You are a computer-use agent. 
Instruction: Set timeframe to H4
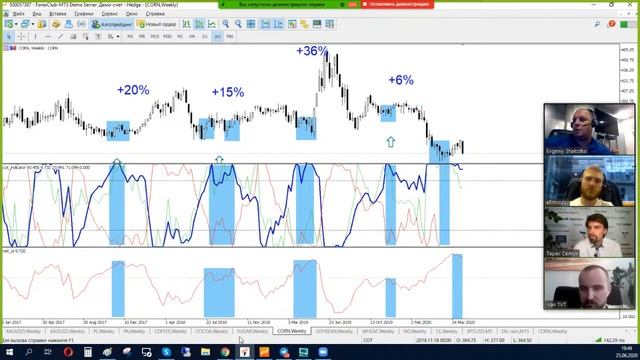click(x=192, y=36)
